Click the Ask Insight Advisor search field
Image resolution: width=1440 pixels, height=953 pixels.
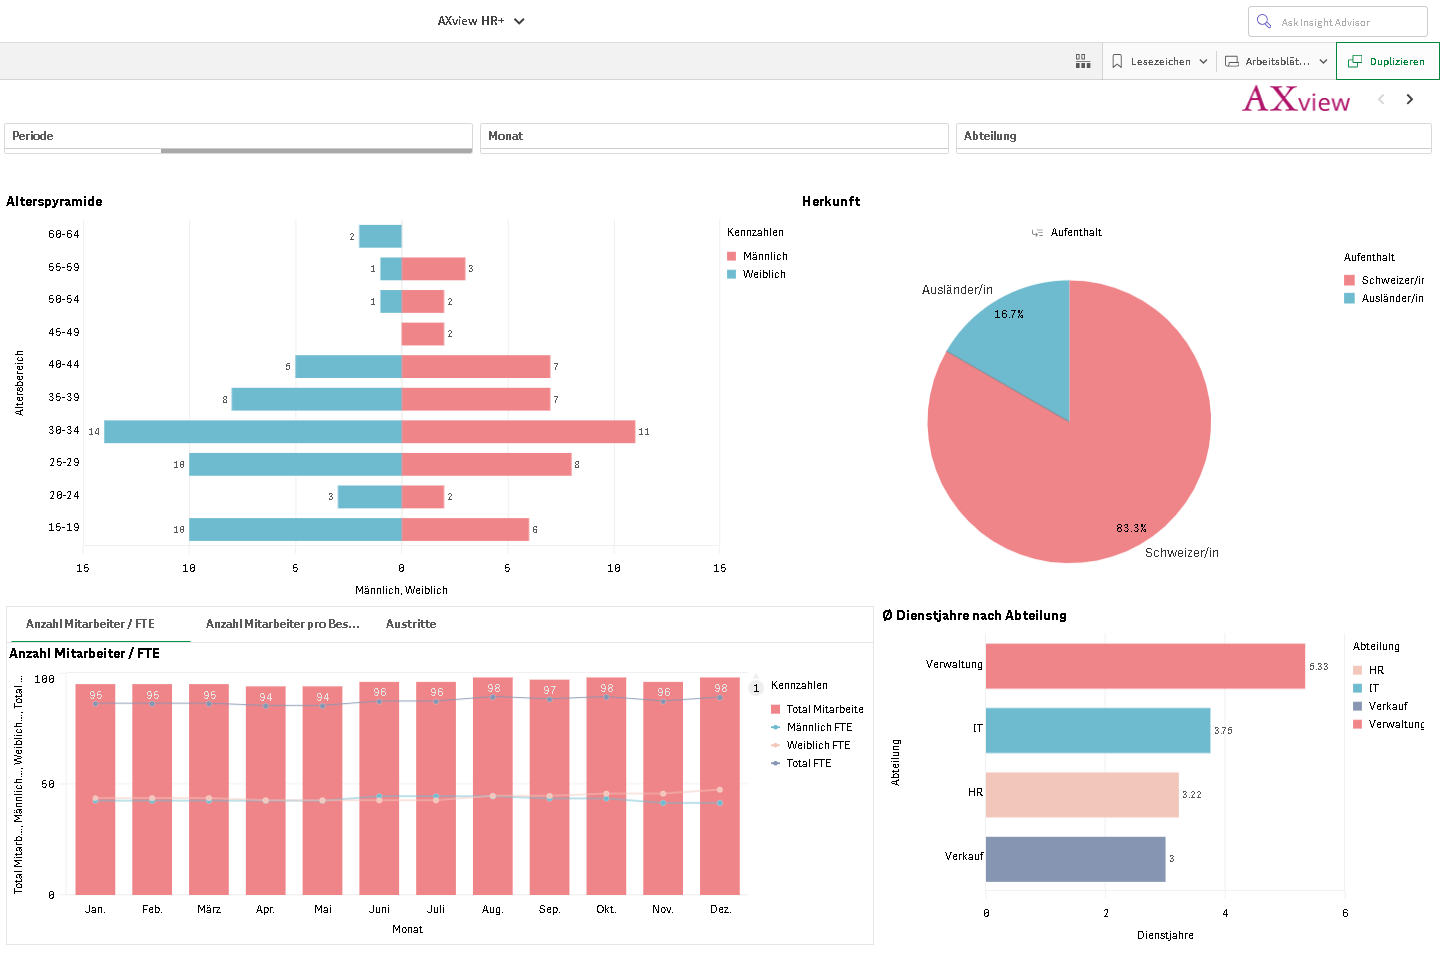(1338, 22)
